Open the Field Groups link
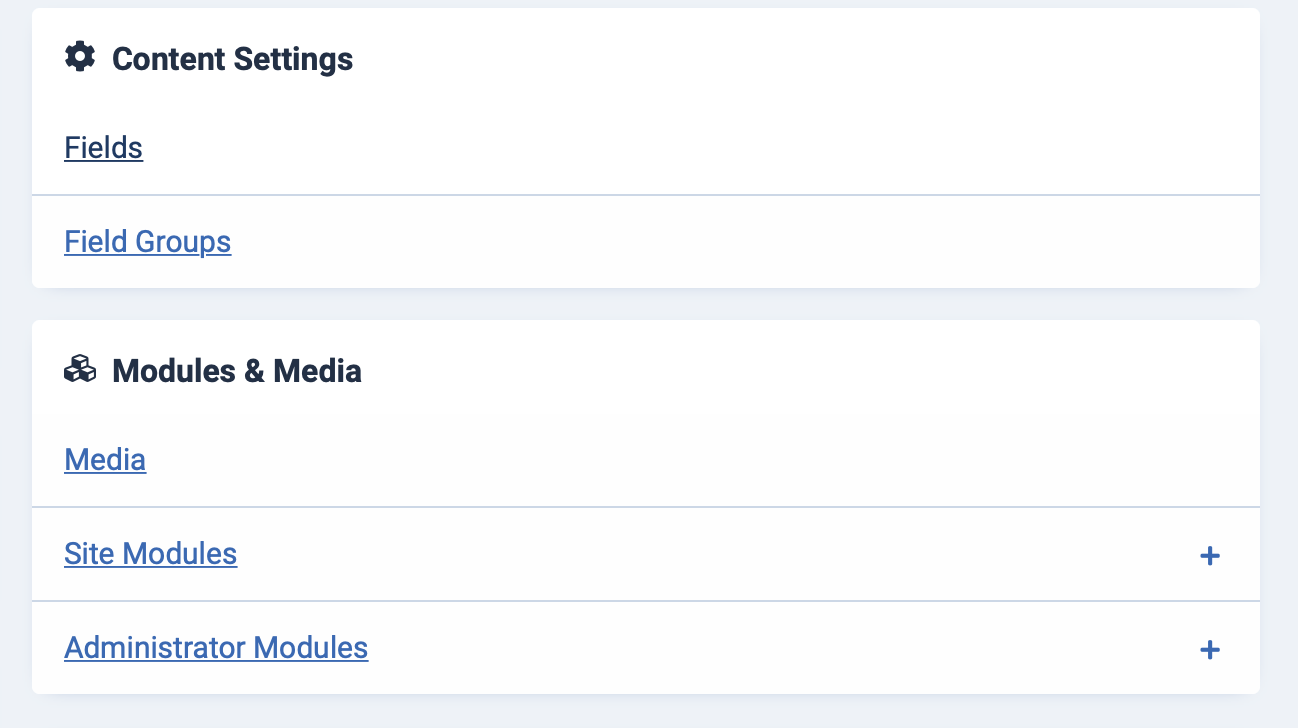This screenshot has width=1298, height=728. click(147, 242)
